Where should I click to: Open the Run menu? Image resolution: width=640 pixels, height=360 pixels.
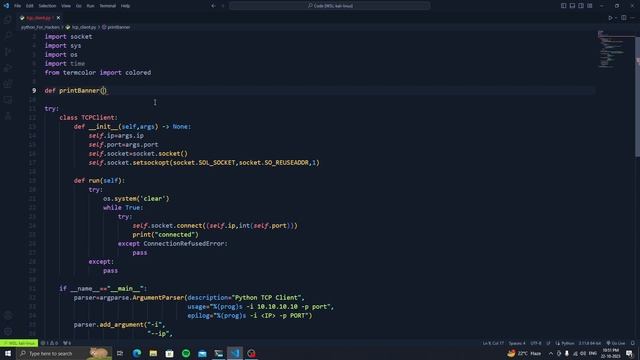(90, 6)
